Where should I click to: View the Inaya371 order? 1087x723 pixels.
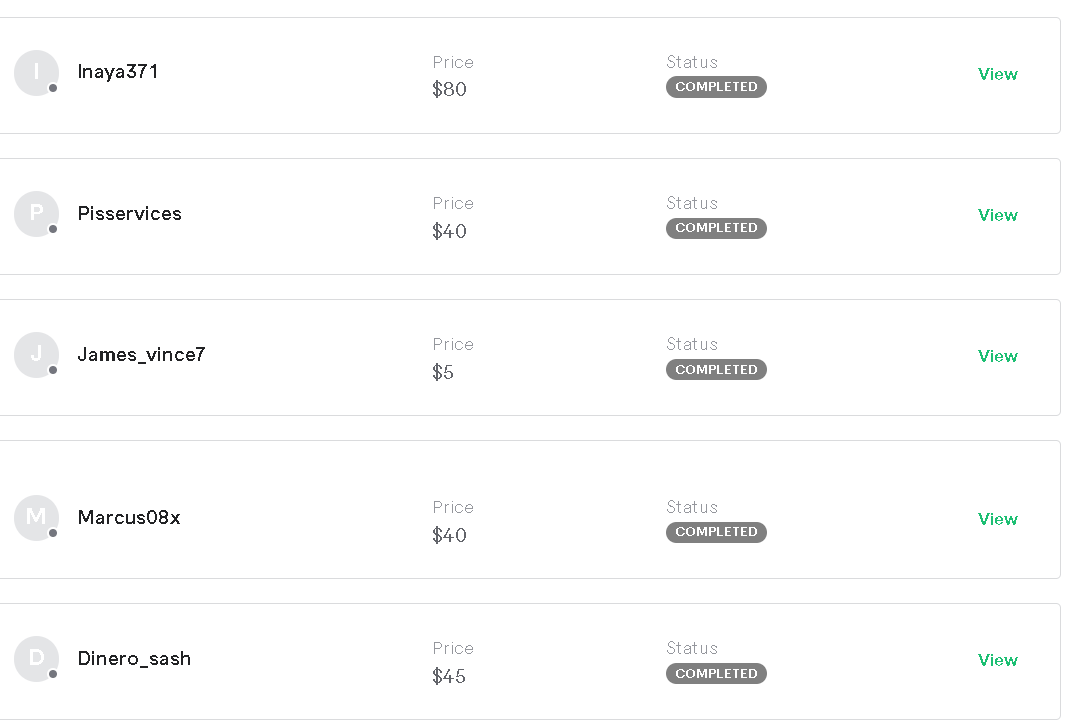[997, 74]
